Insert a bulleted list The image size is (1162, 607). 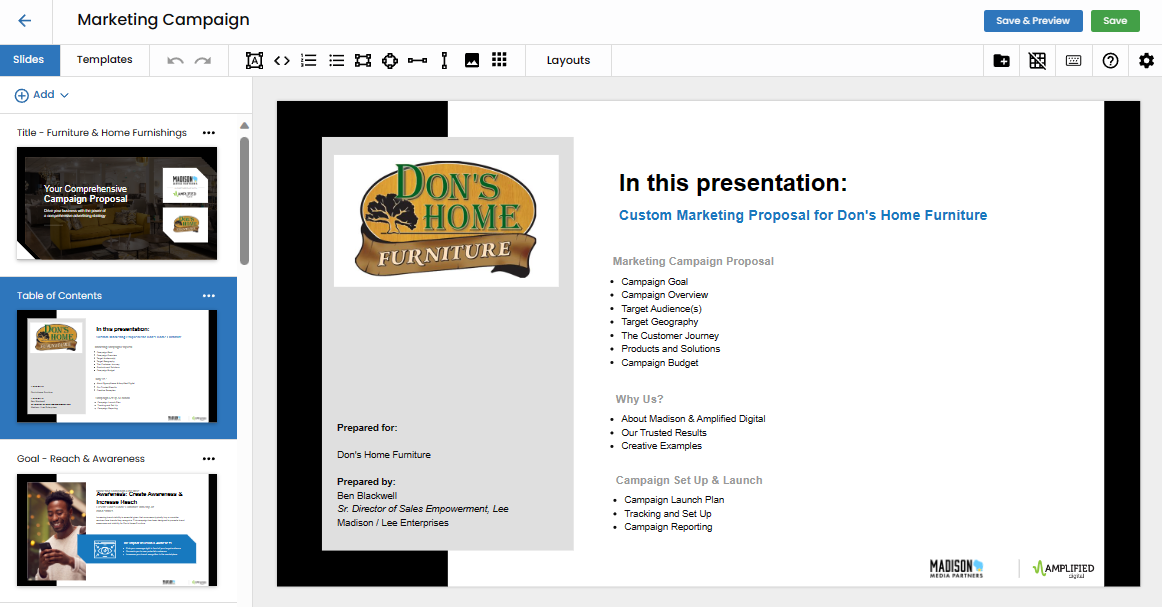pyautogui.click(x=337, y=61)
